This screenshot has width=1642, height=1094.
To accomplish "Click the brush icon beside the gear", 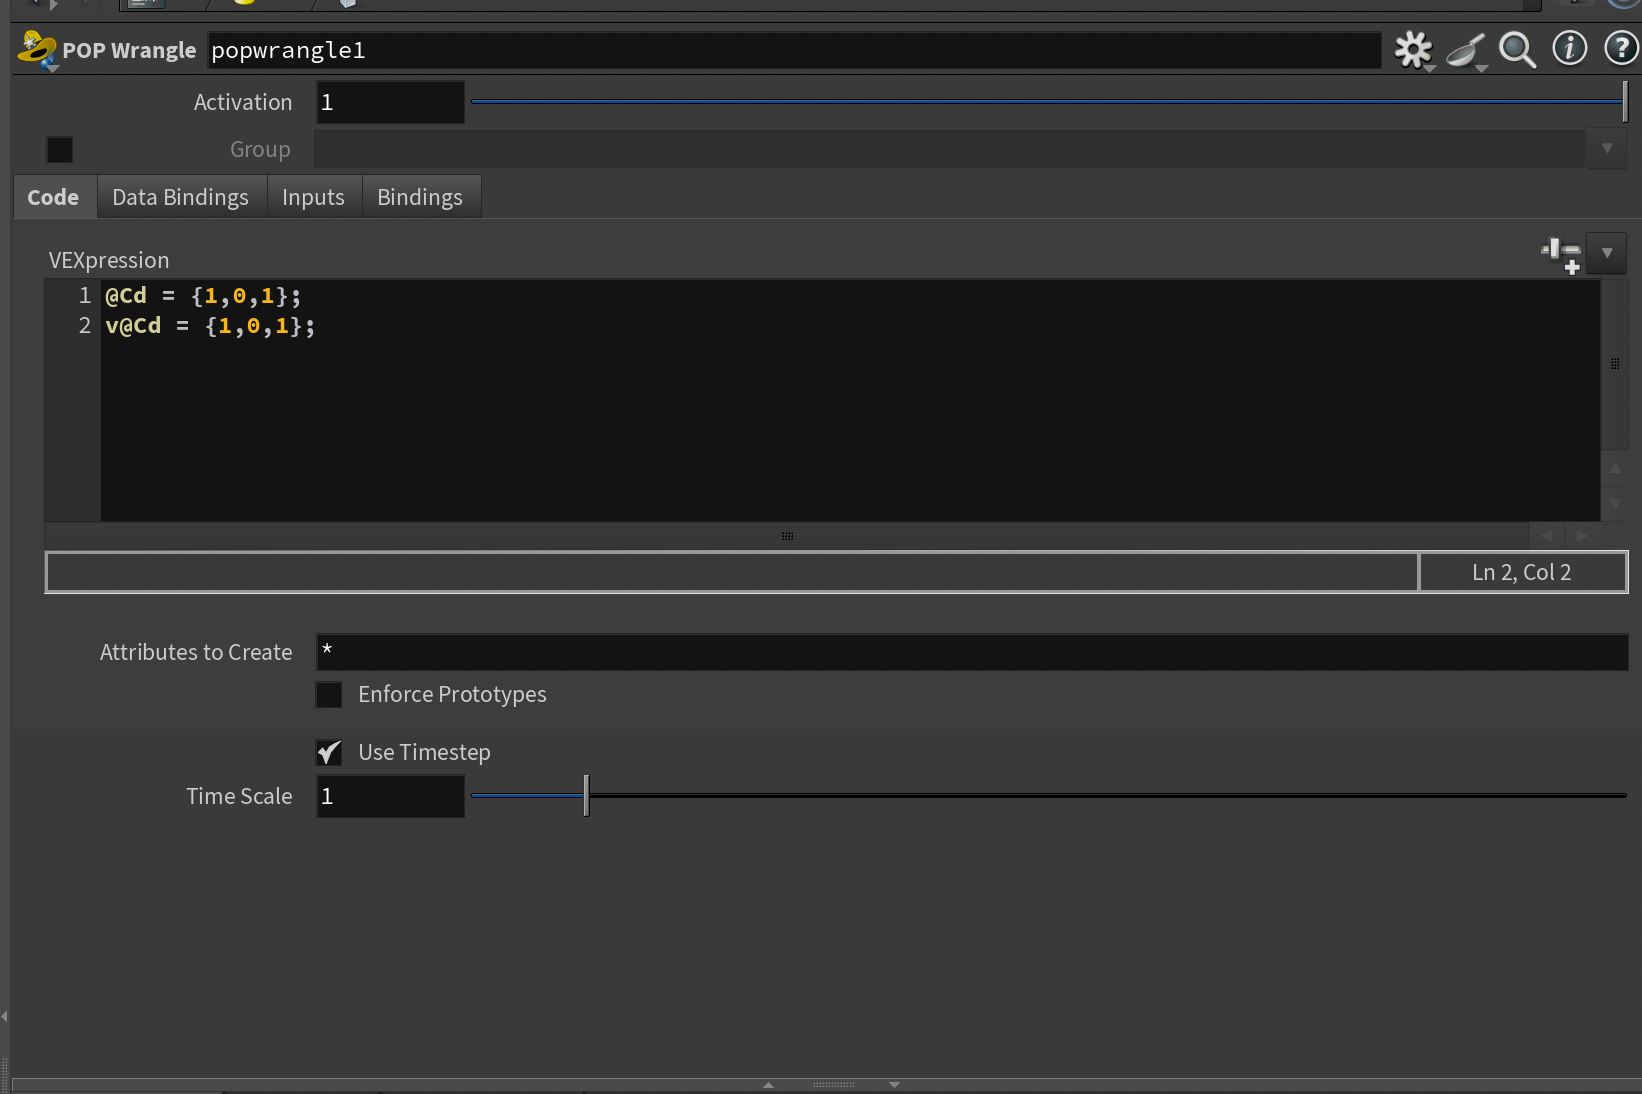I will [x=1465, y=49].
